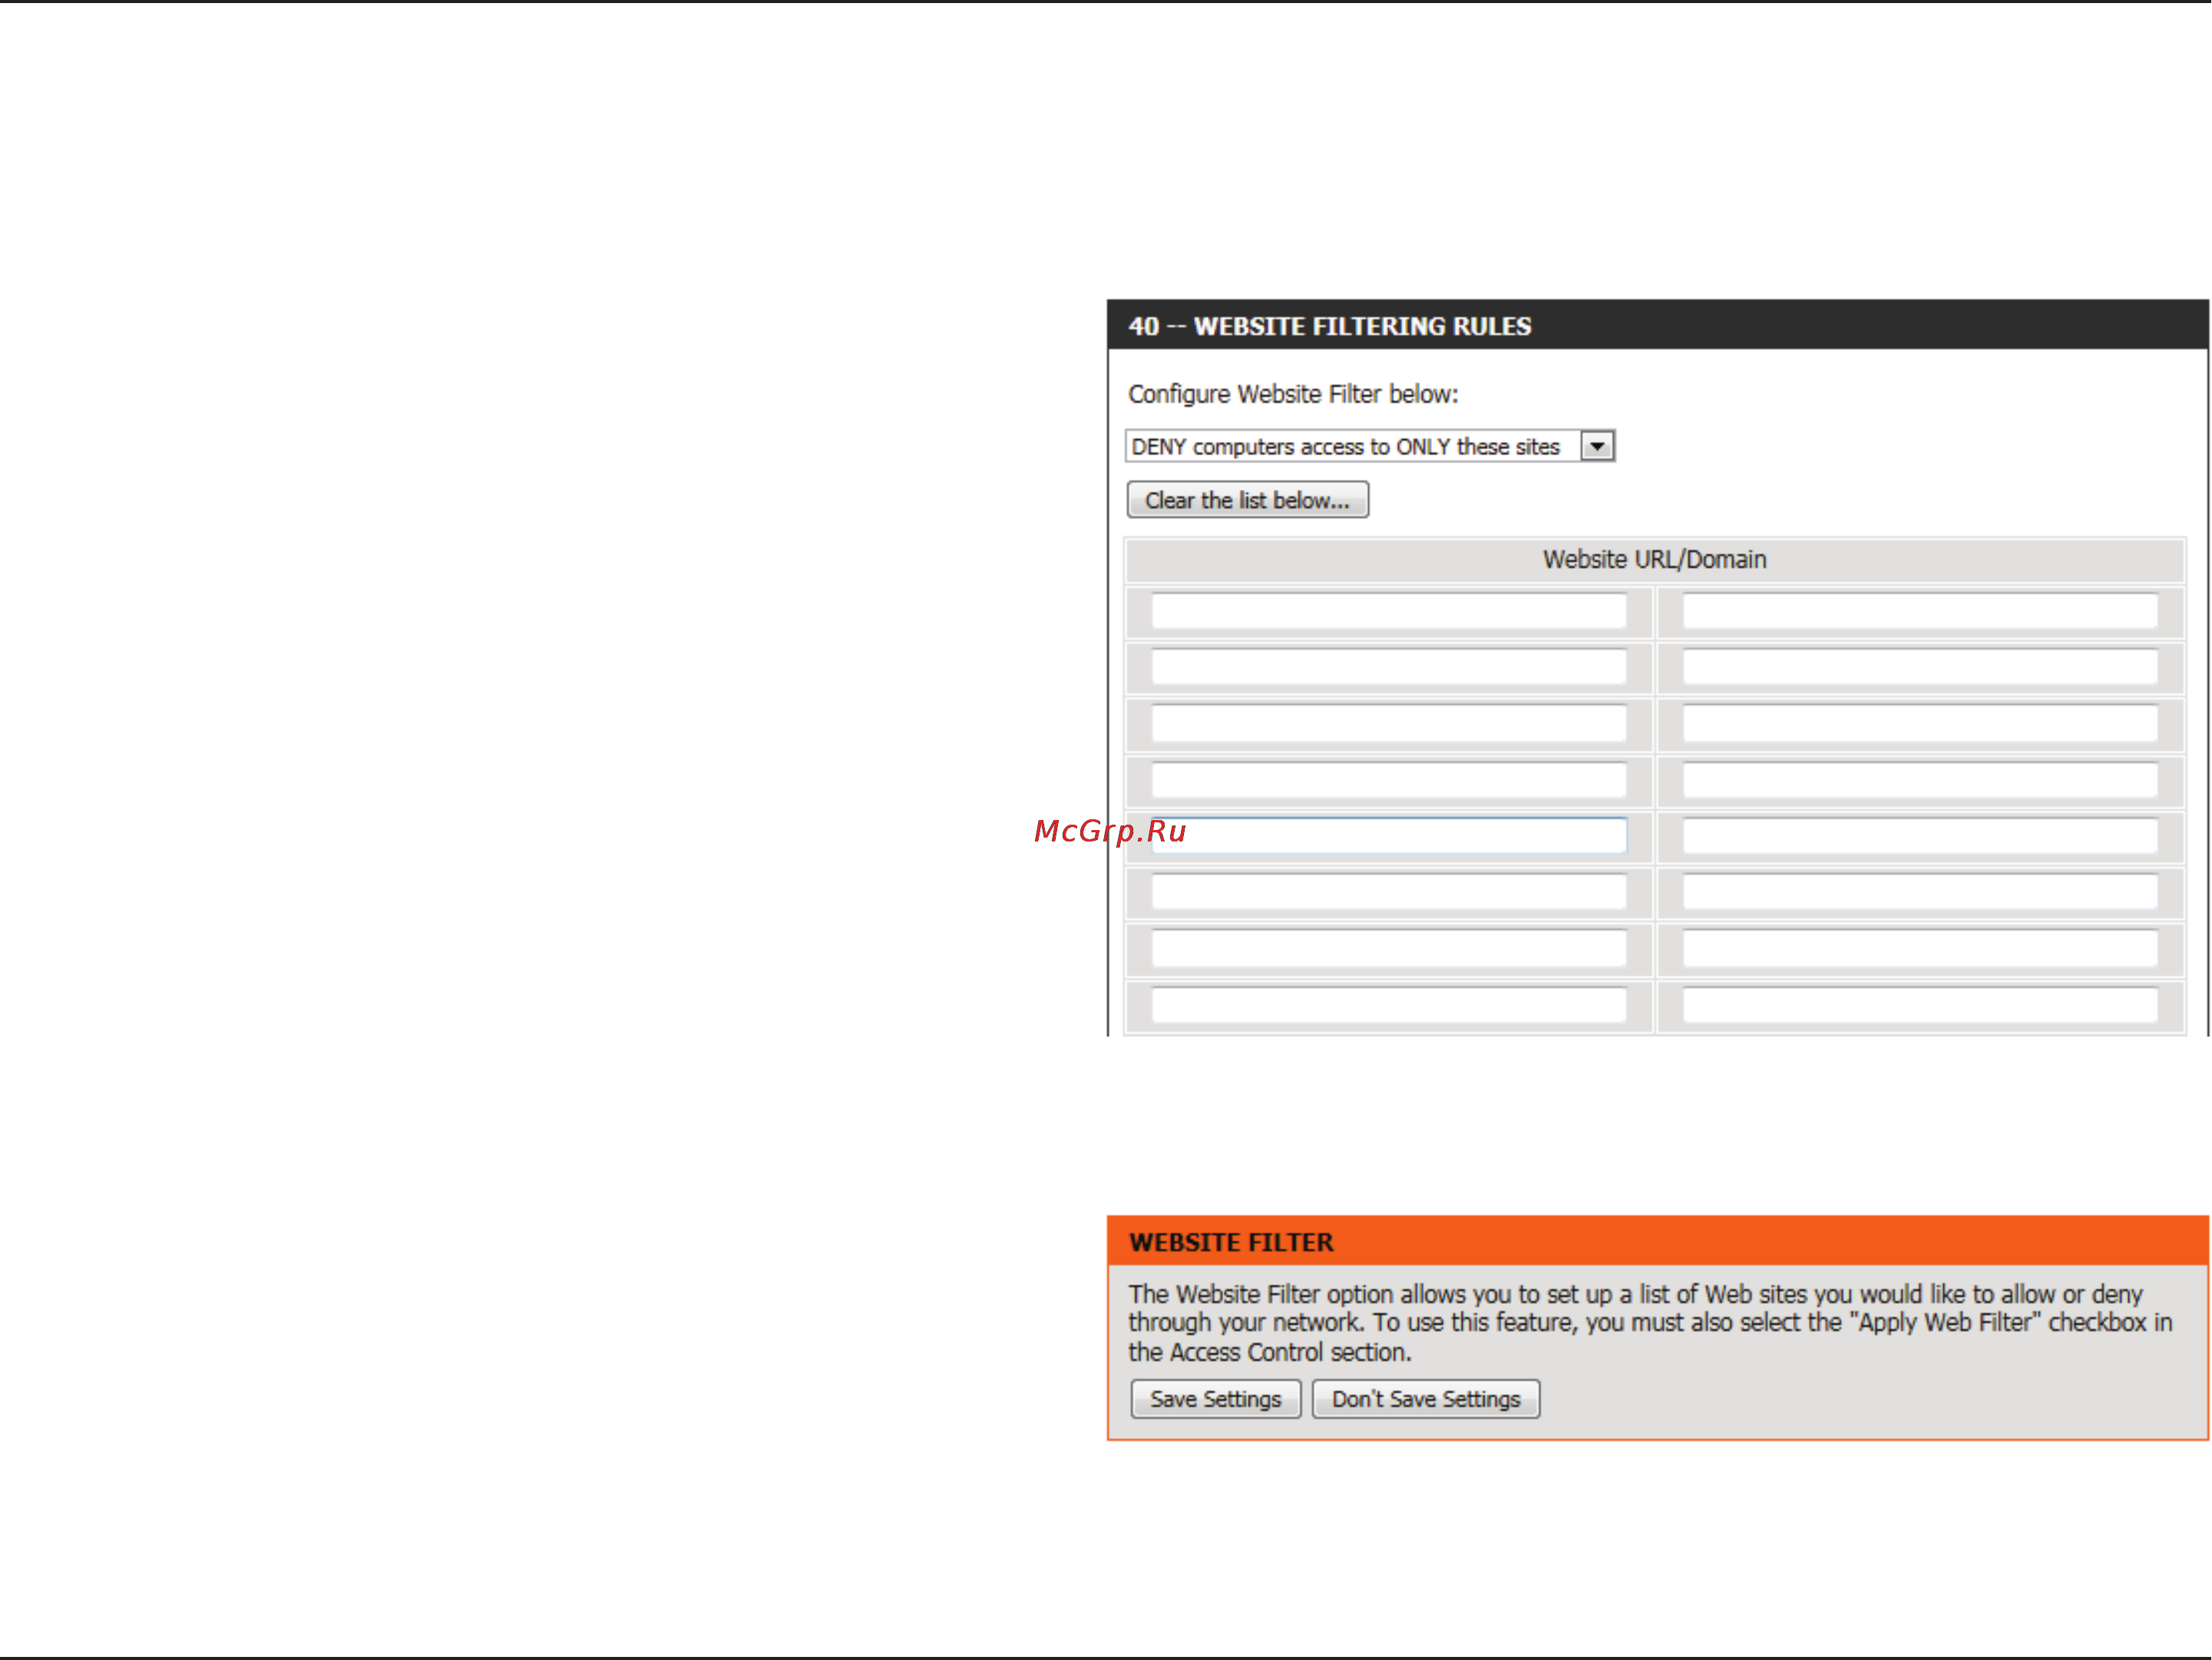Screen dimensions: 2212x1660
Task: Click the Configure Website Filter below label
Action: point(1293,395)
